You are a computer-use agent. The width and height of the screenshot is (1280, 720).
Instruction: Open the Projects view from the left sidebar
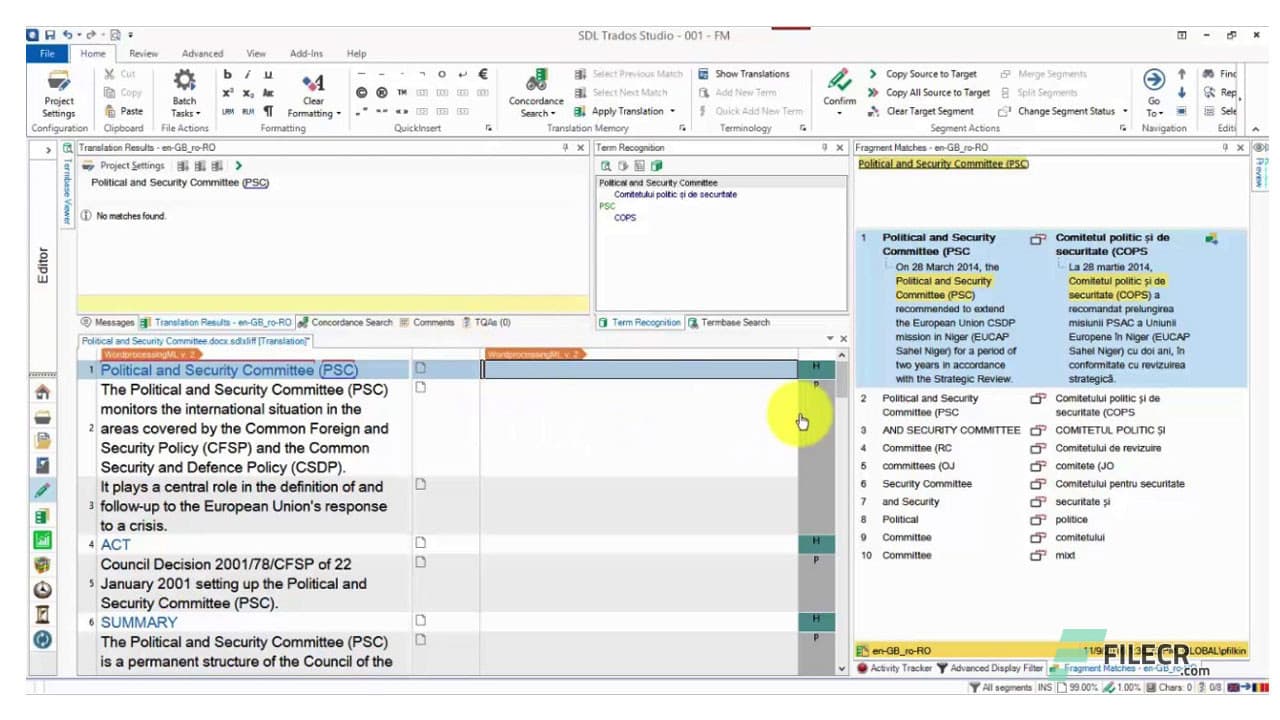click(41, 417)
